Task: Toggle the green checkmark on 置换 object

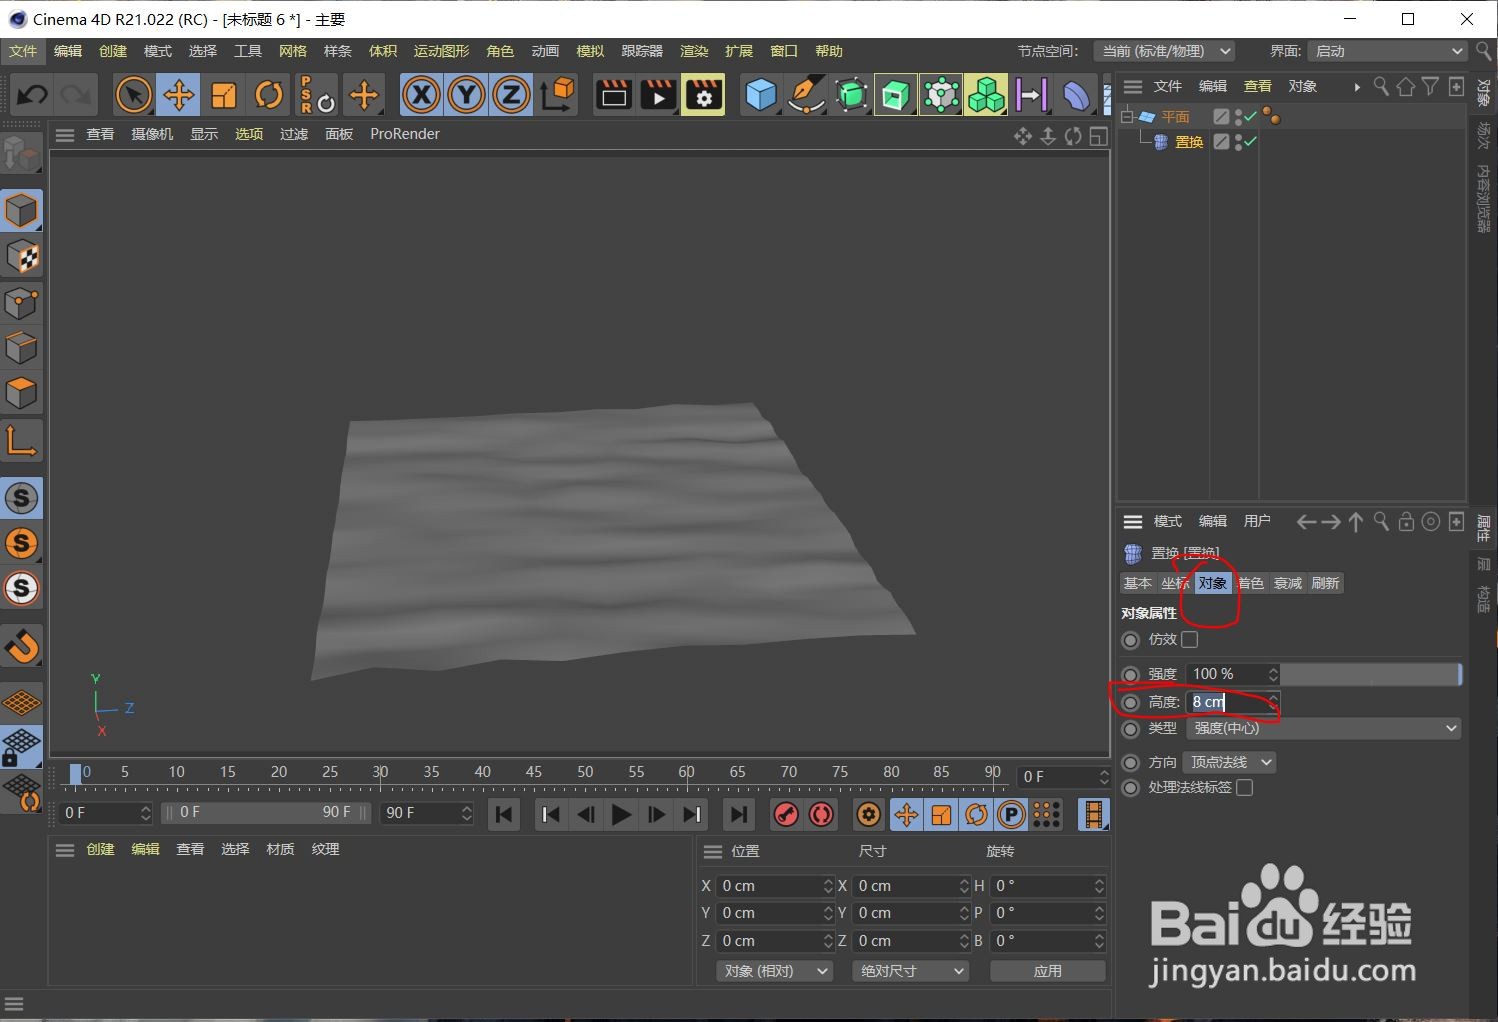Action: 1249,141
